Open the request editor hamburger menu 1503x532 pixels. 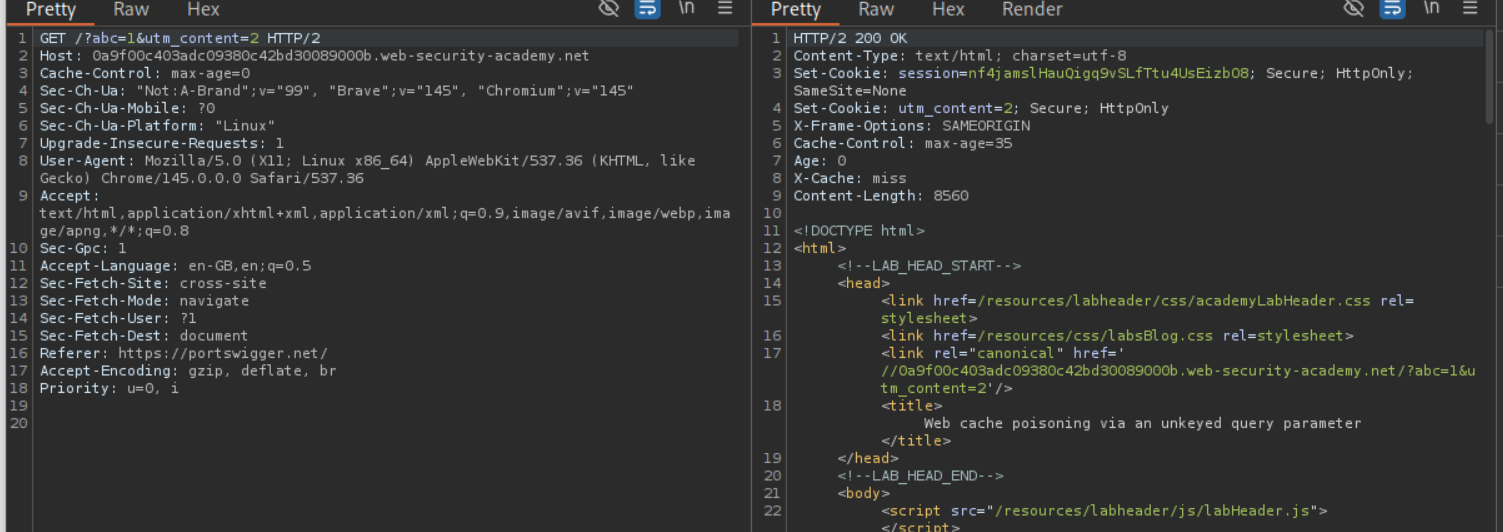click(725, 9)
